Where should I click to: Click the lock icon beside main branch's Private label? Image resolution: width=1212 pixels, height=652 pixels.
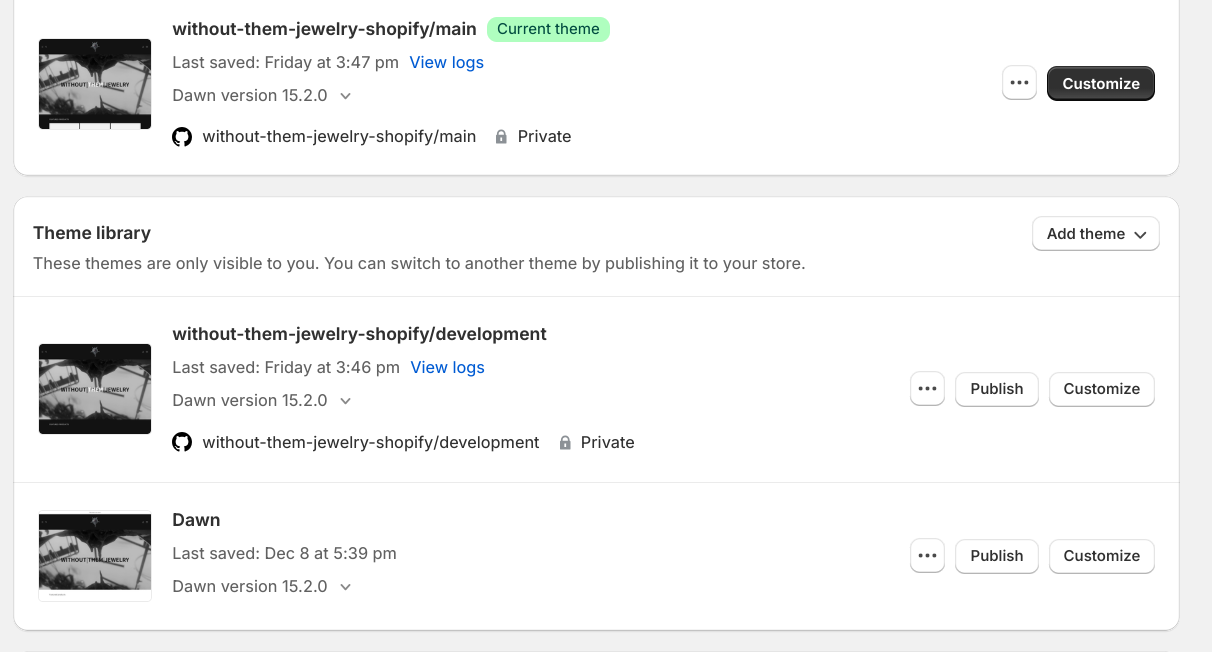(x=501, y=137)
